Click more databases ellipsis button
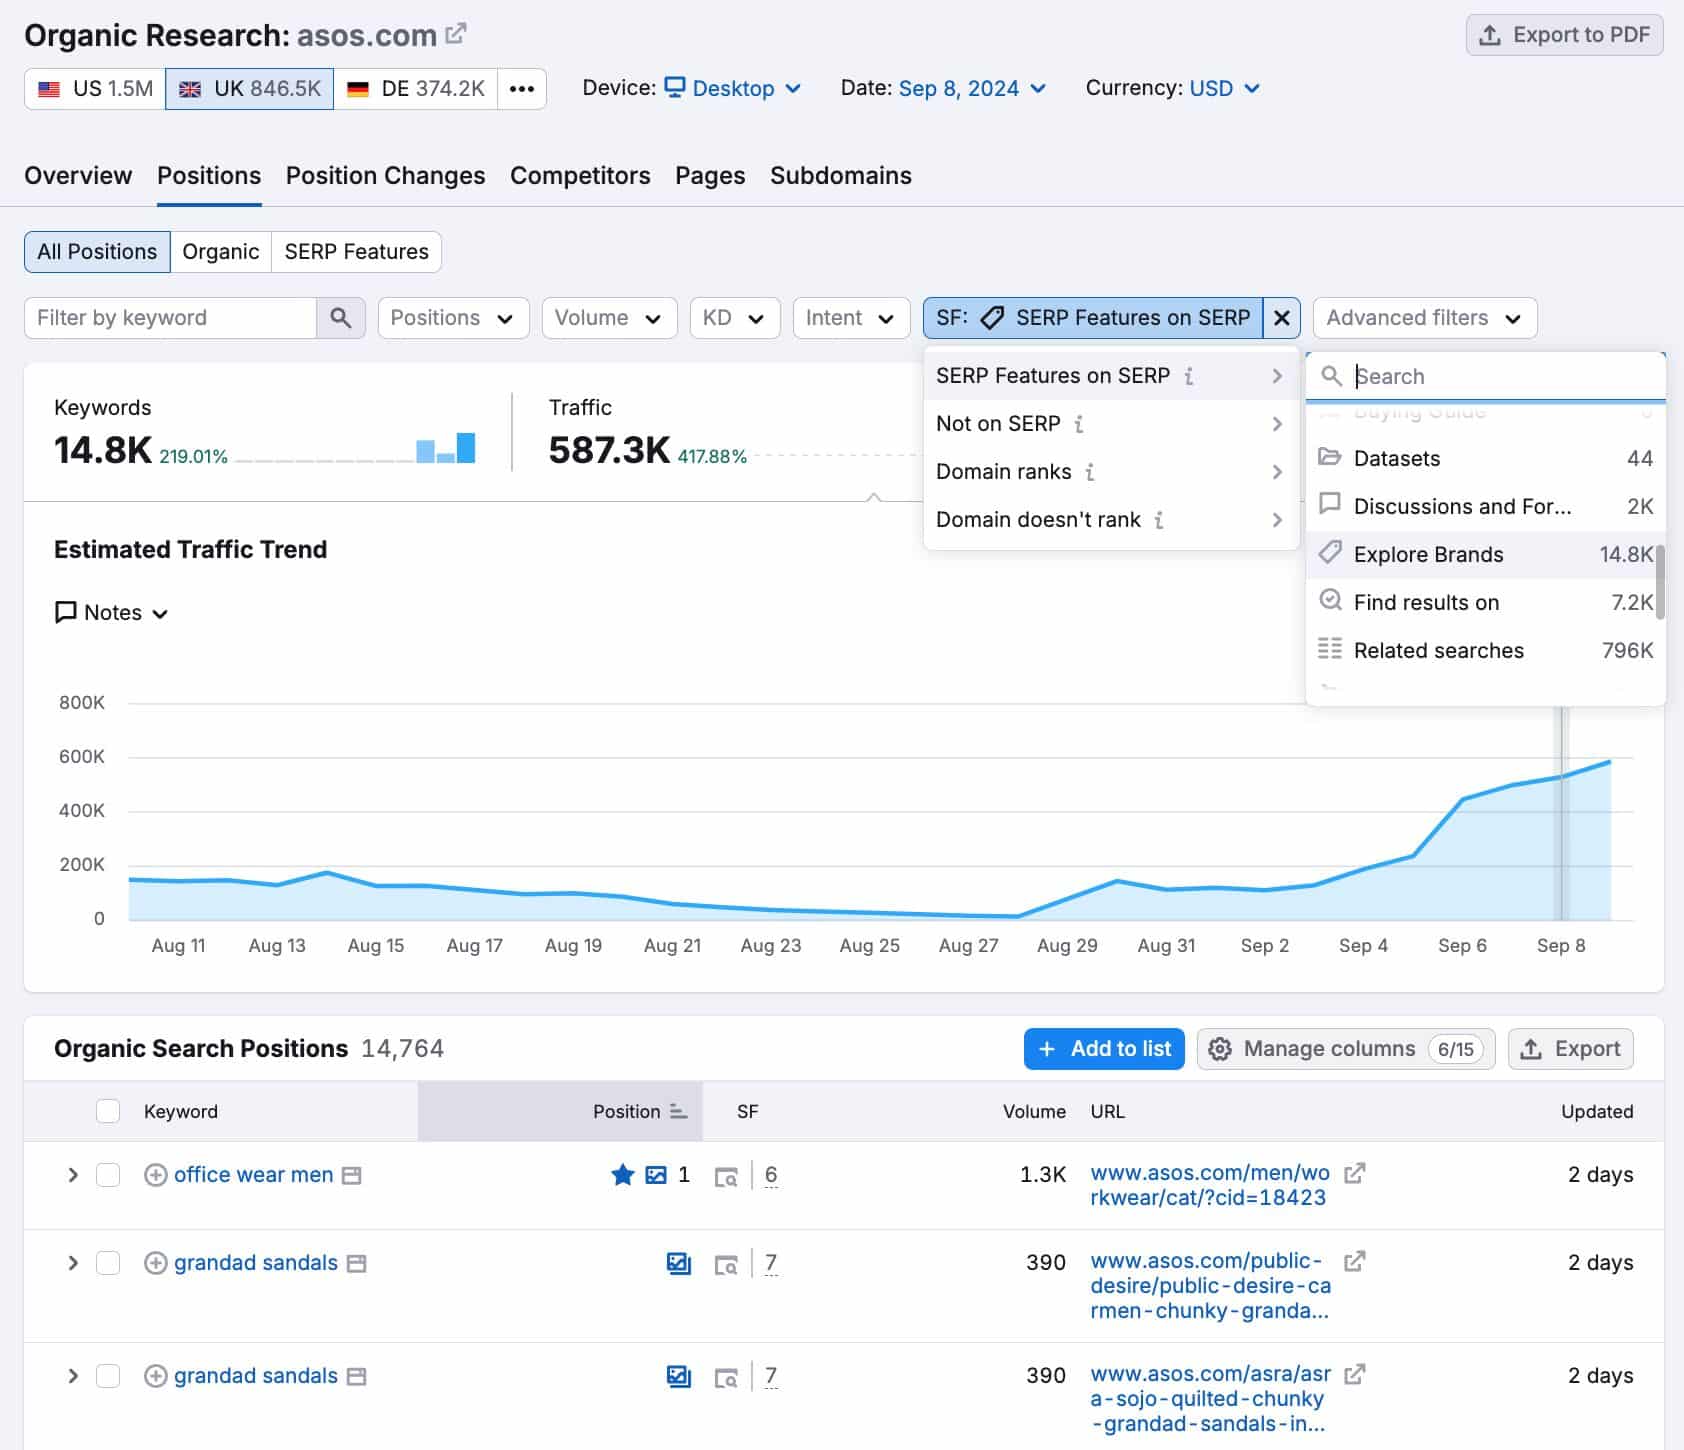 pos(522,89)
